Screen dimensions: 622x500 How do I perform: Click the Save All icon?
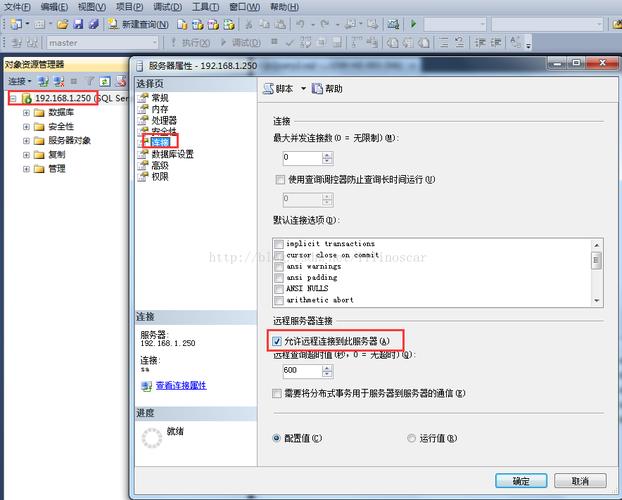[94, 24]
